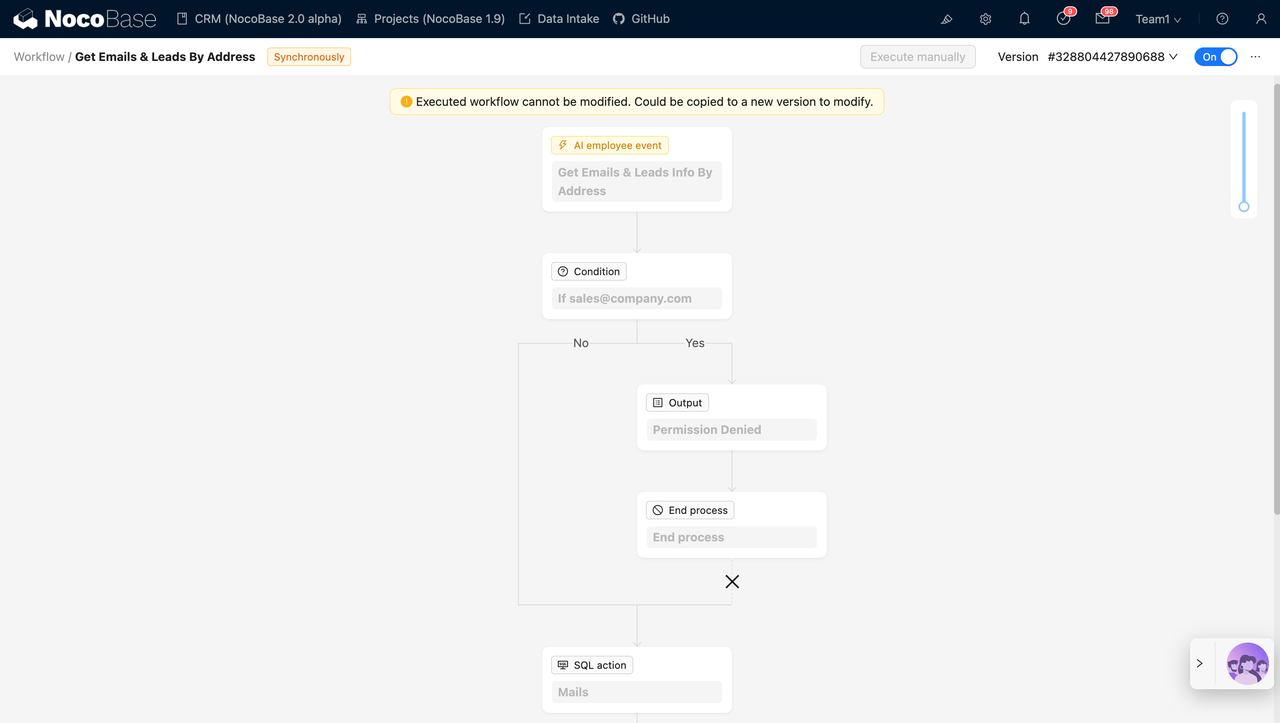Screen dimensions: 1280x723
Task: Click the canvas zoom slider handle
Action: click(x=1244, y=207)
